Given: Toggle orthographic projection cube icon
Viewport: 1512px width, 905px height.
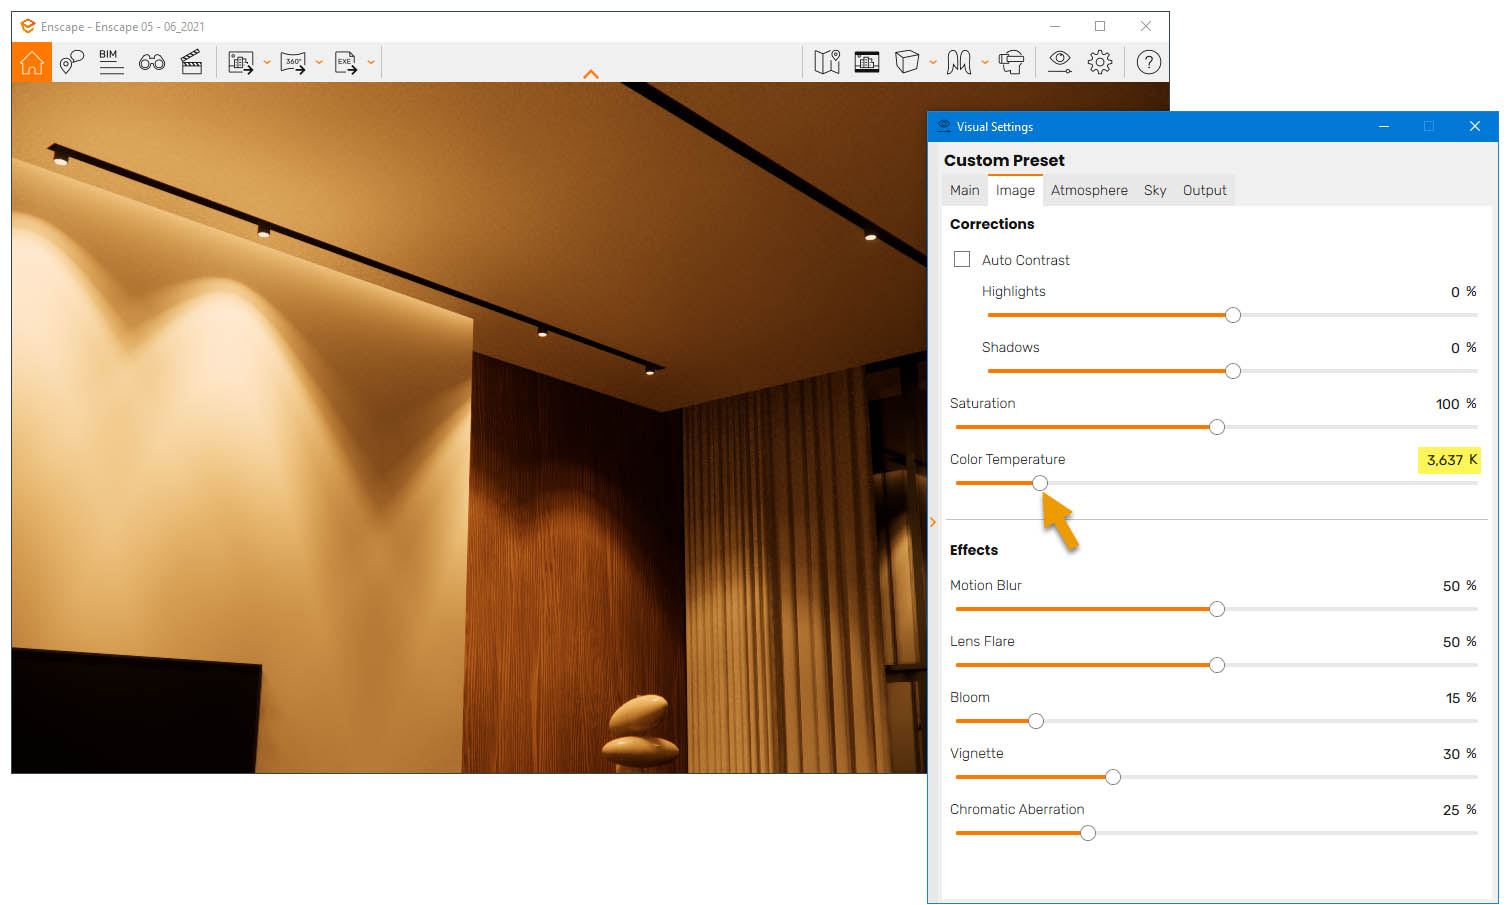Looking at the screenshot, I should [x=906, y=61].
